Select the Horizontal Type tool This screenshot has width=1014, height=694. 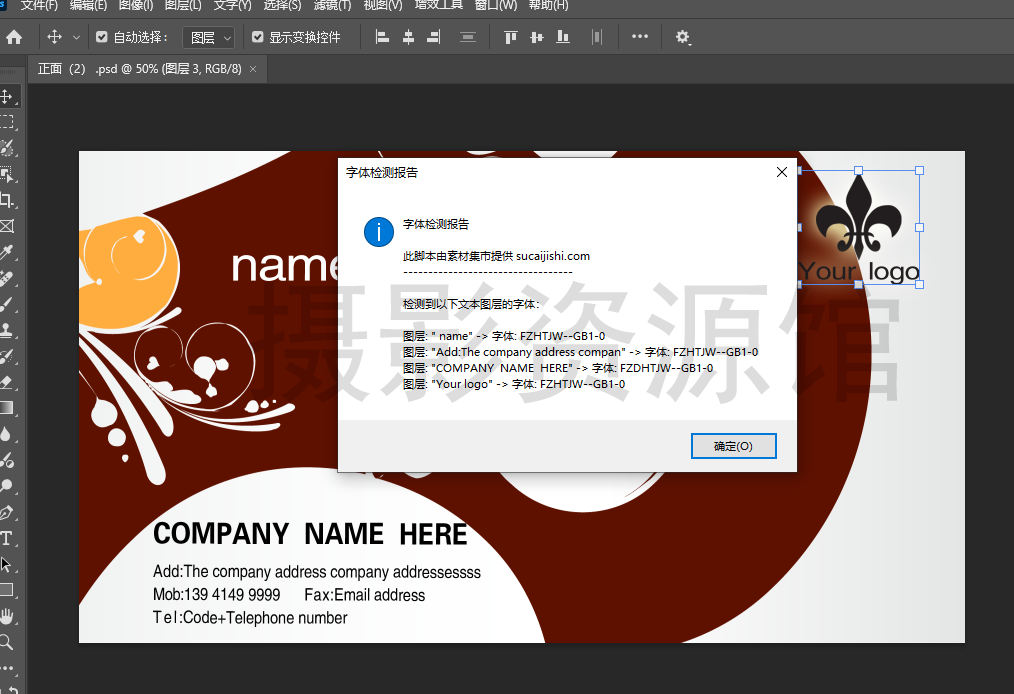click(7, 538)
